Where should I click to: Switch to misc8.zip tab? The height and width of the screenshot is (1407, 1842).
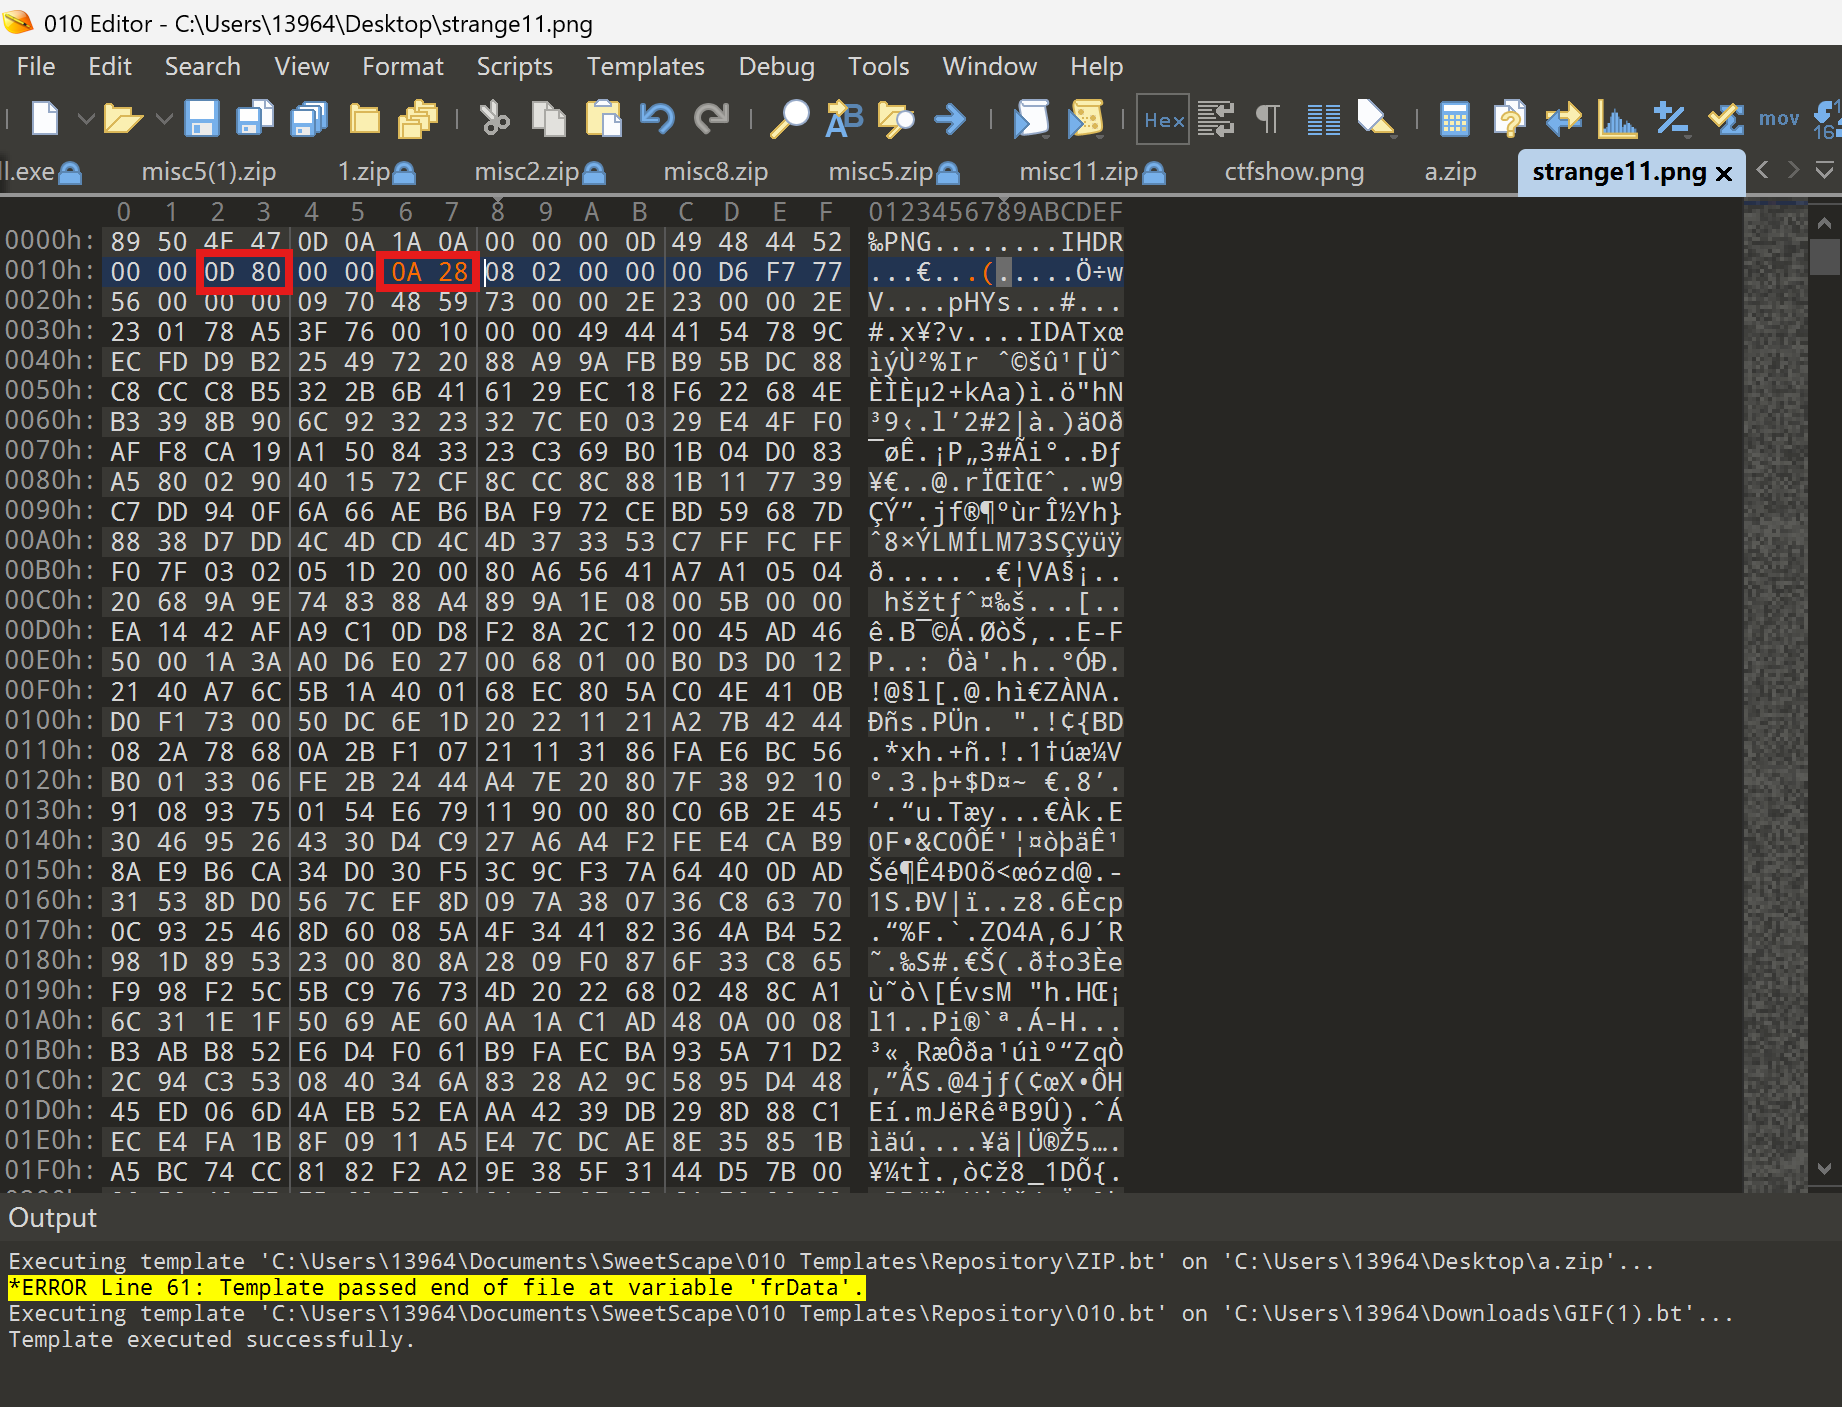(716, 172)
